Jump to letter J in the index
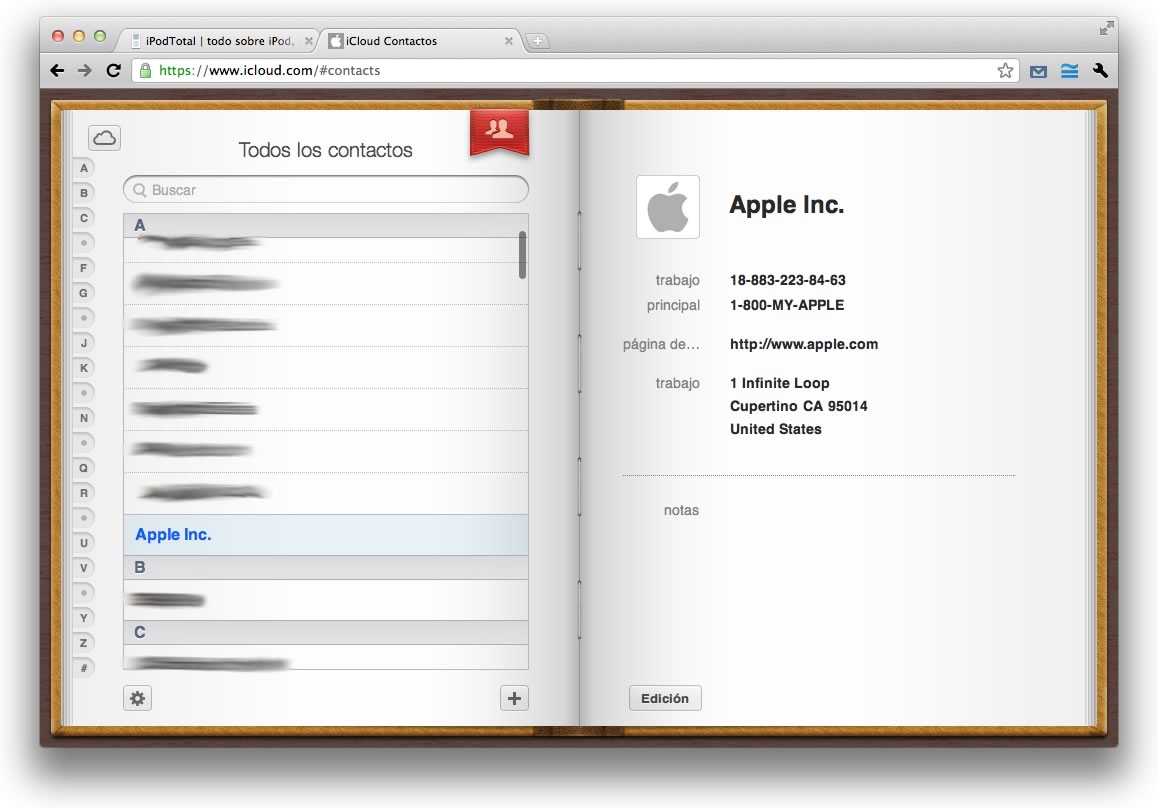The image size is (1158, 808). (83, 343)
